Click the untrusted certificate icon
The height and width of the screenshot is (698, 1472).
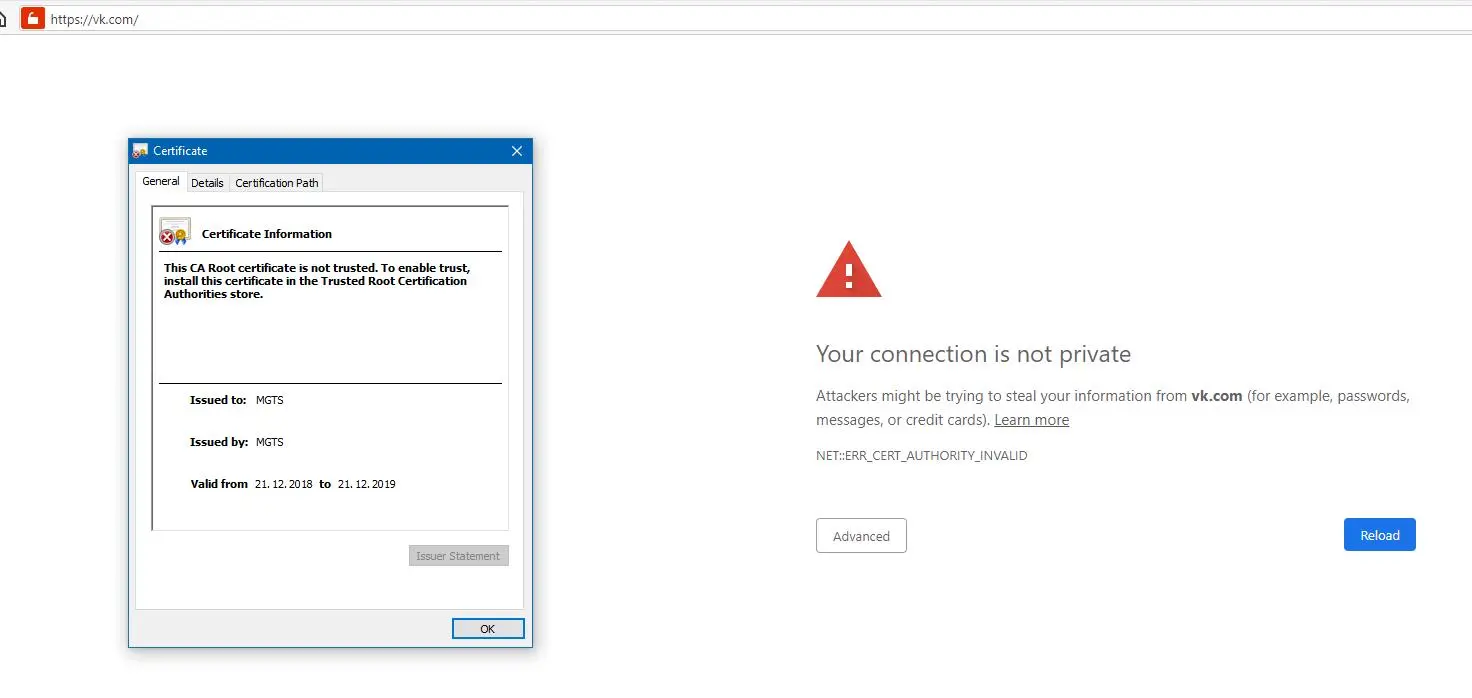click(175, 232)
